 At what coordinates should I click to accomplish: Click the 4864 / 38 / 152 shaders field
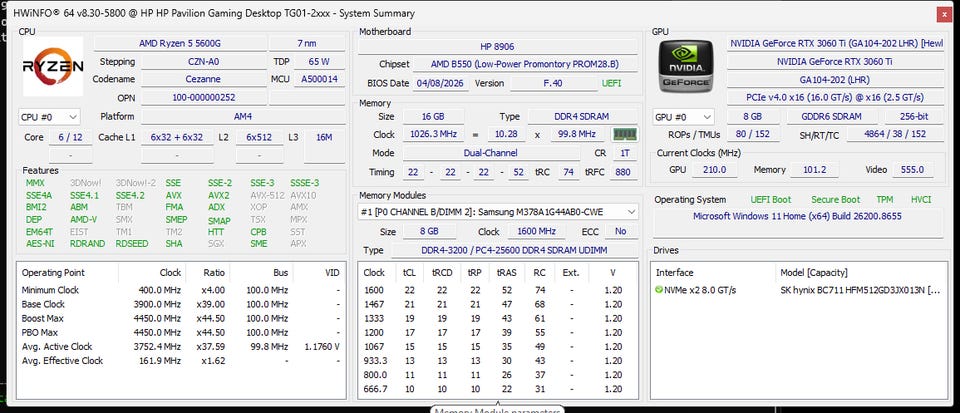(x=895, y=135)
